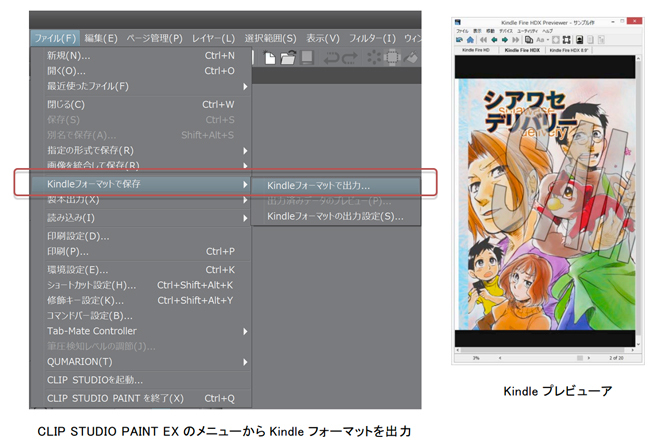
Task: Choose 新規(N)... from the File menu
Action: click(x=141, y=56)
